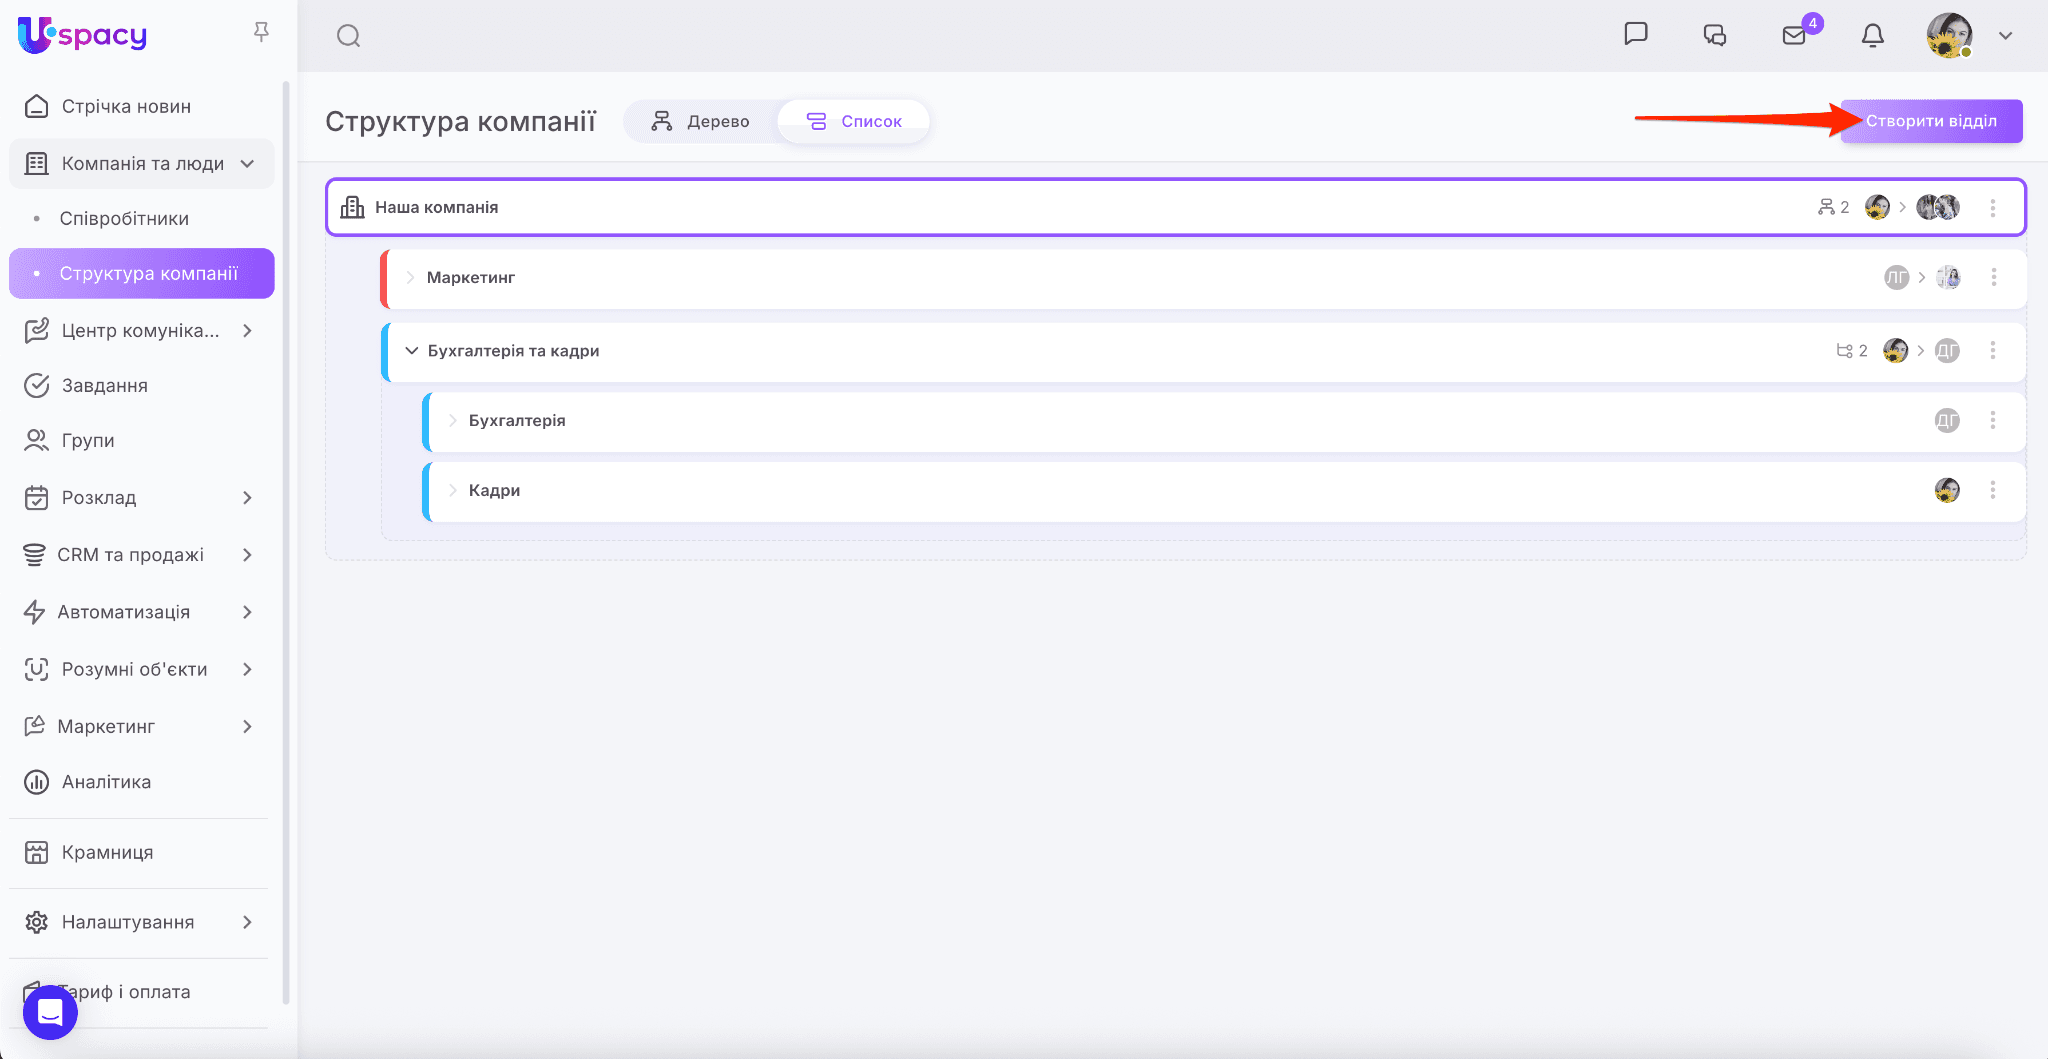Open the email inbox icon with badge

point(1794,36)
